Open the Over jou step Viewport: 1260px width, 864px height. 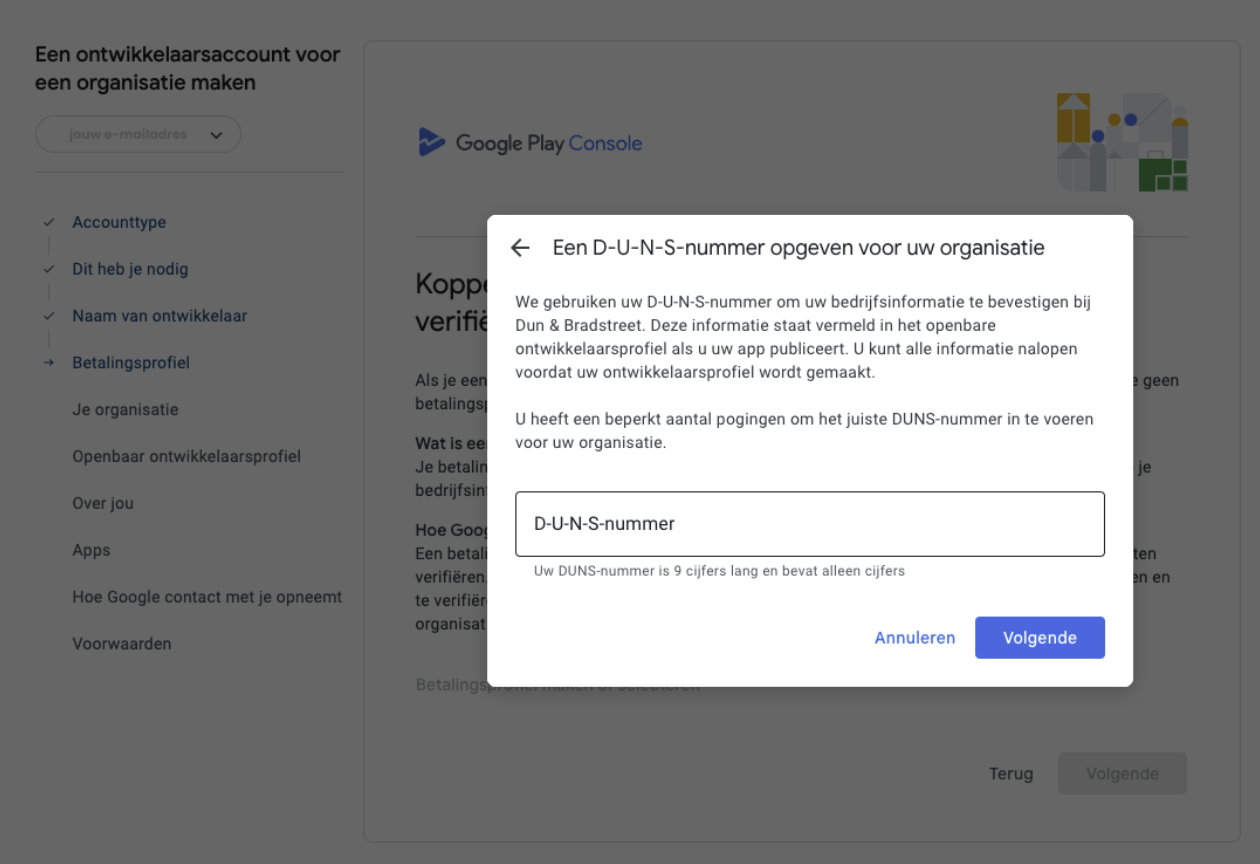103,503
